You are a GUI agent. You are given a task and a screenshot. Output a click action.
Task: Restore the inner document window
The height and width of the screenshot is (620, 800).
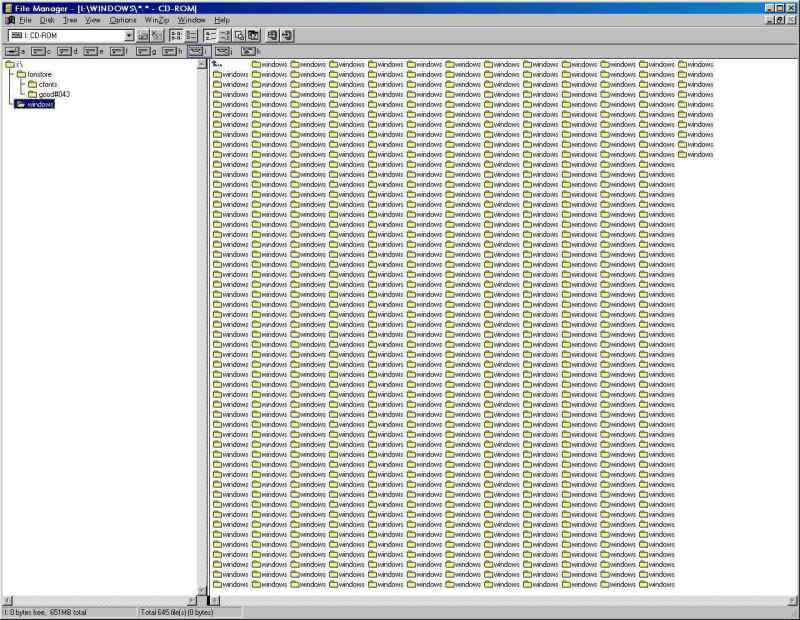781,20
